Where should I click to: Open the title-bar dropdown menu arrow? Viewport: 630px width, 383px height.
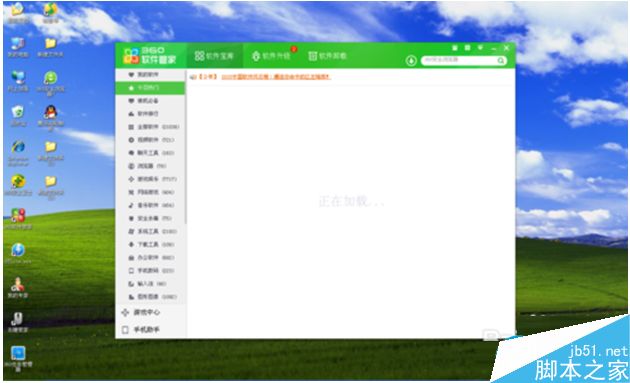pyautogui.click(x=480, y=48)
